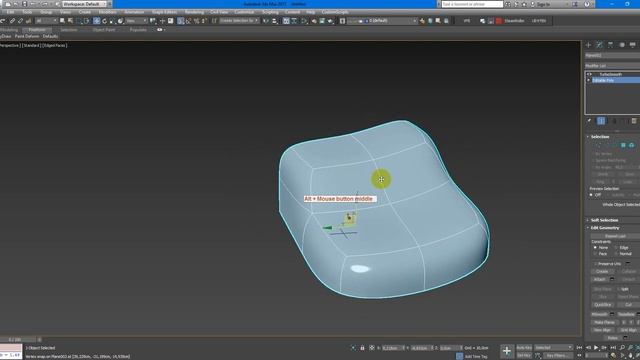640x360 pixels.
Task: Collapse the Edit Geometry rollout
Action: pyautogui.click(x=604, y=228)
